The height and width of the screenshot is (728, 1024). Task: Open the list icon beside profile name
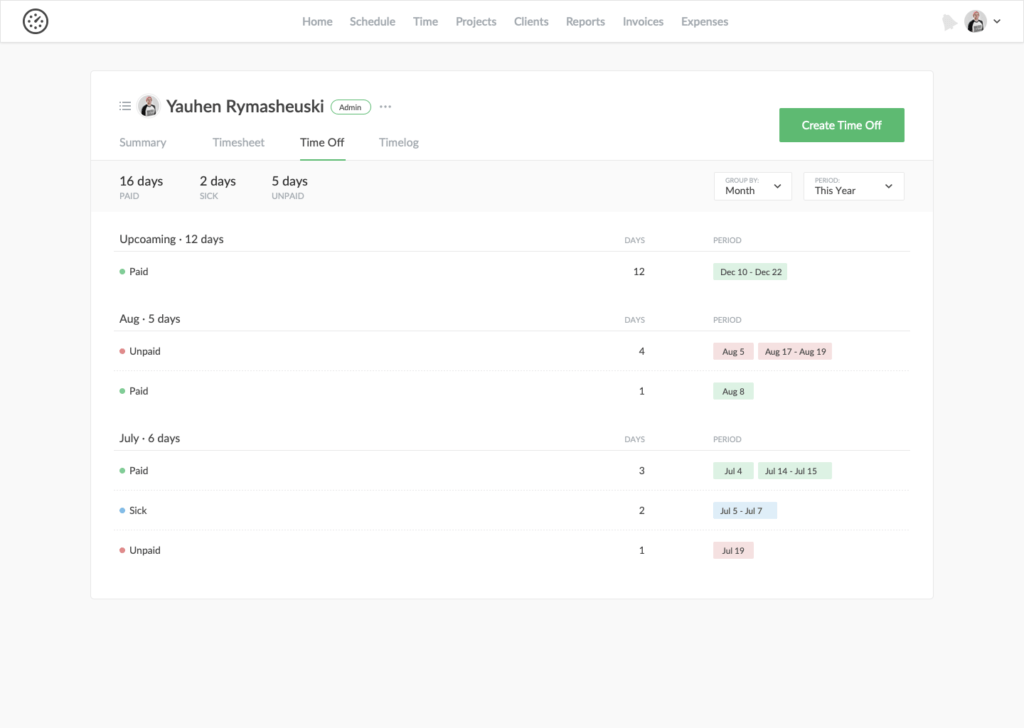125,106
